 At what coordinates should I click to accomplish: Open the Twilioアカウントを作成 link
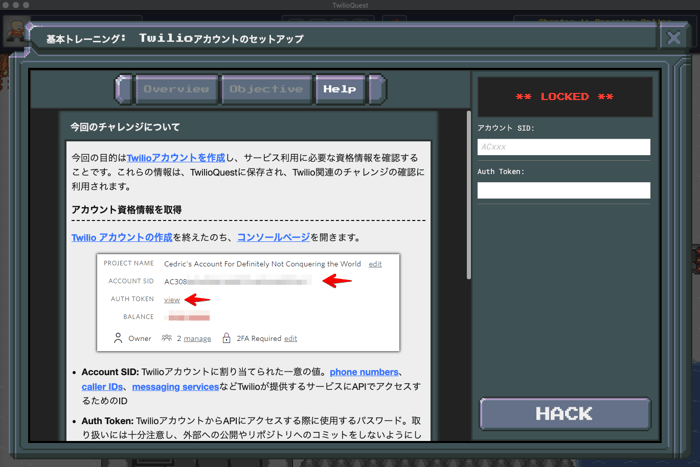176,158
